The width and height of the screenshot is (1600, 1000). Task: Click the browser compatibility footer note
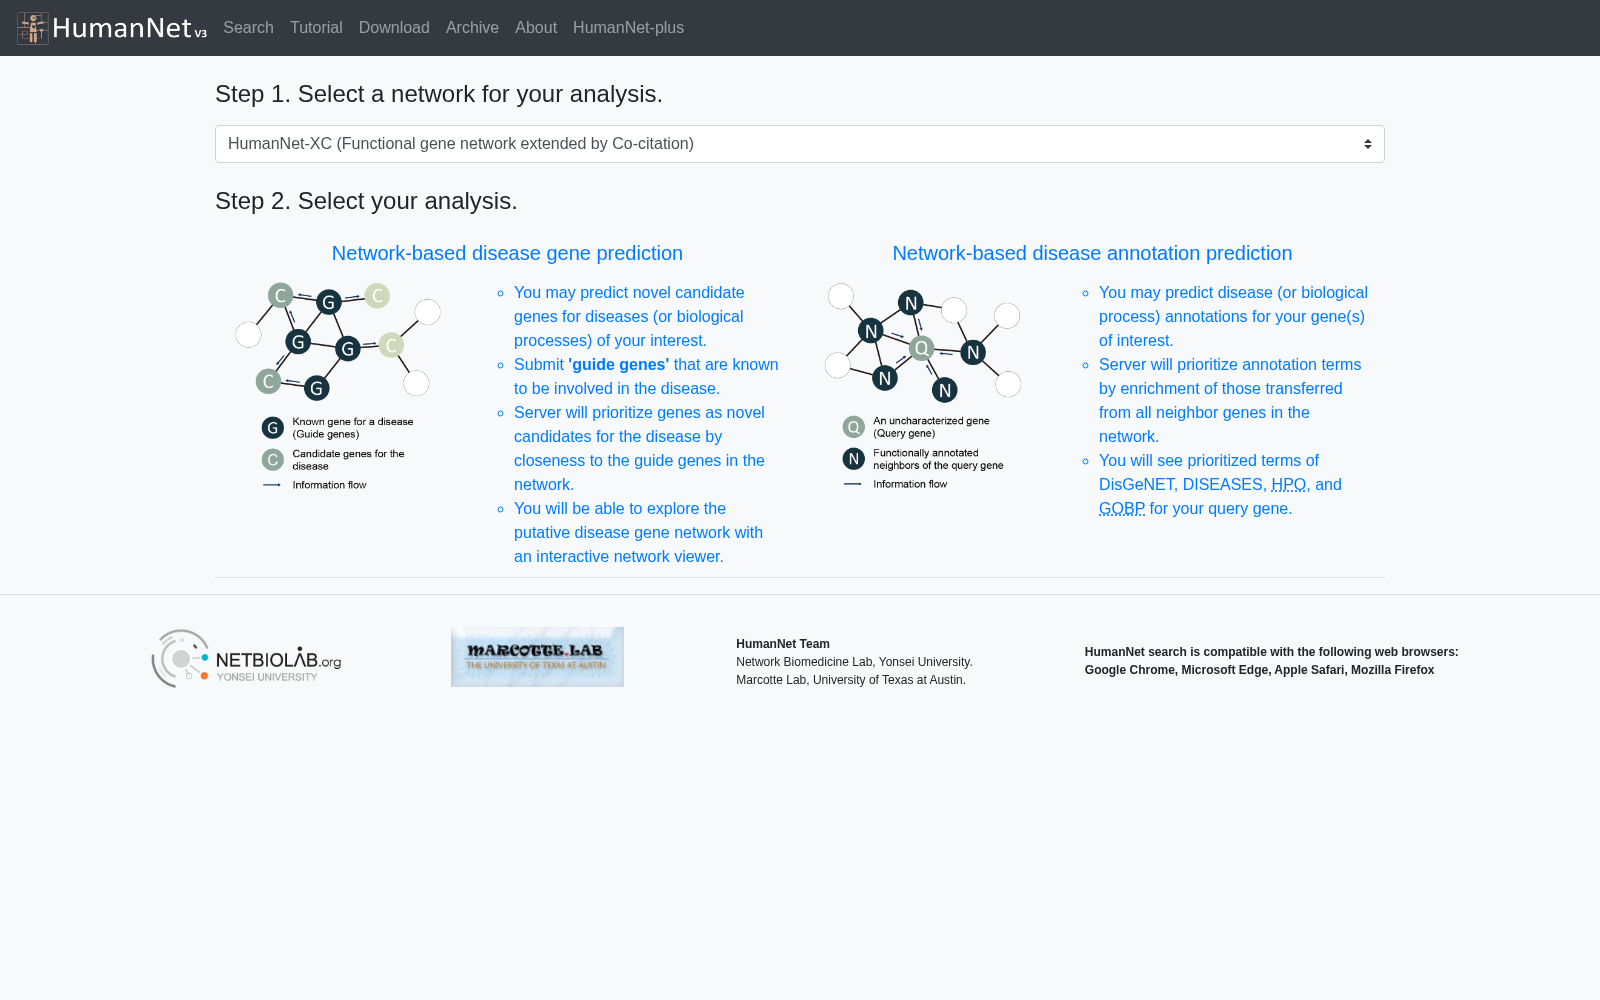[x=1272, y=661]
